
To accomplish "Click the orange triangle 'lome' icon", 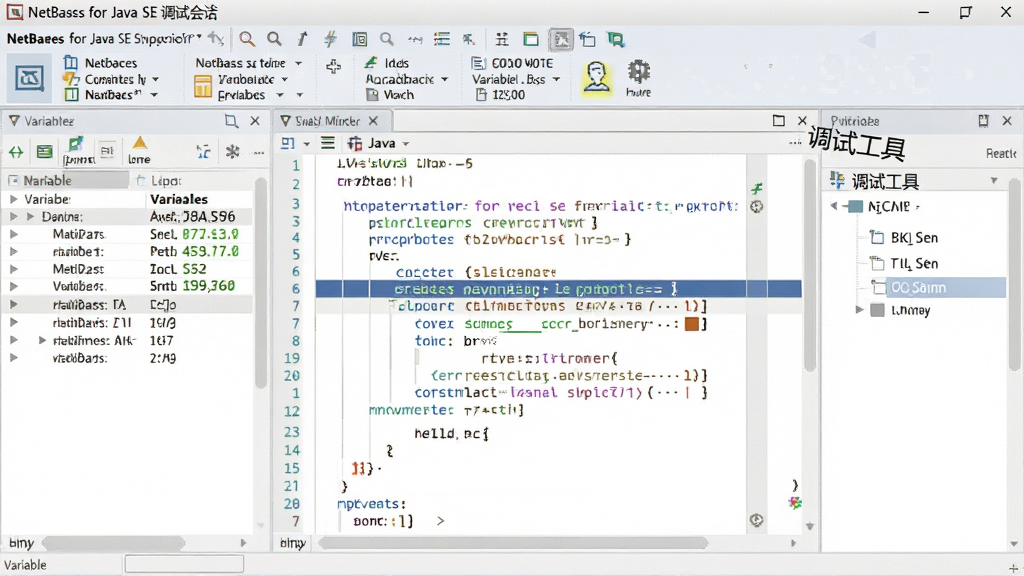I will (x=140, y=150).
